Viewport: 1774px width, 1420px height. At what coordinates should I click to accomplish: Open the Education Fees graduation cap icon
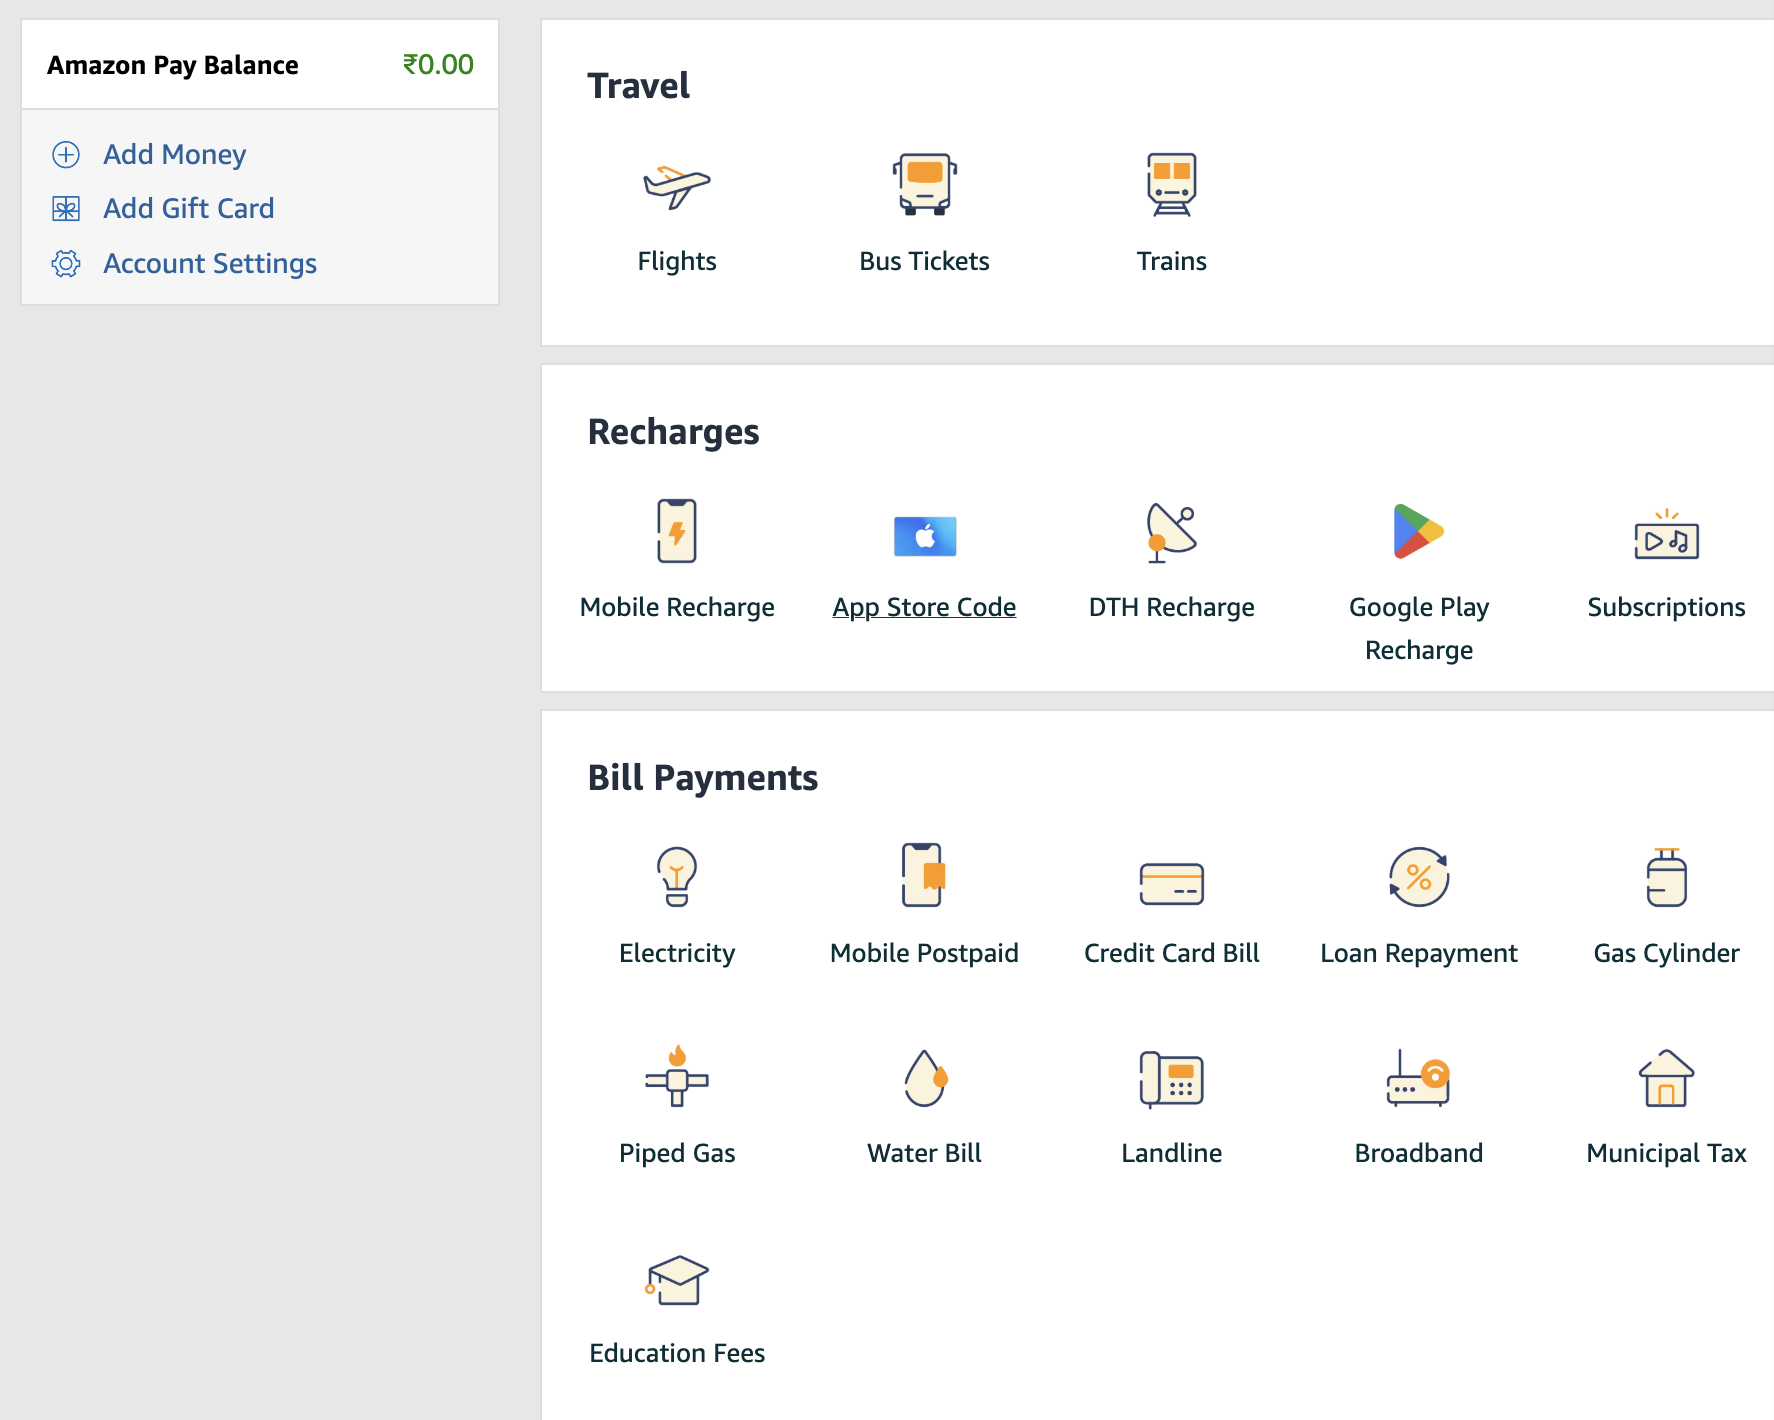coord(677,1280)
